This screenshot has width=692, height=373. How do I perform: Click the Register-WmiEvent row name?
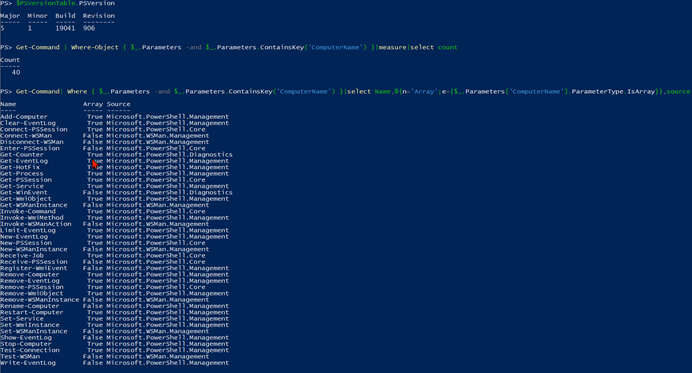point(34,268)
